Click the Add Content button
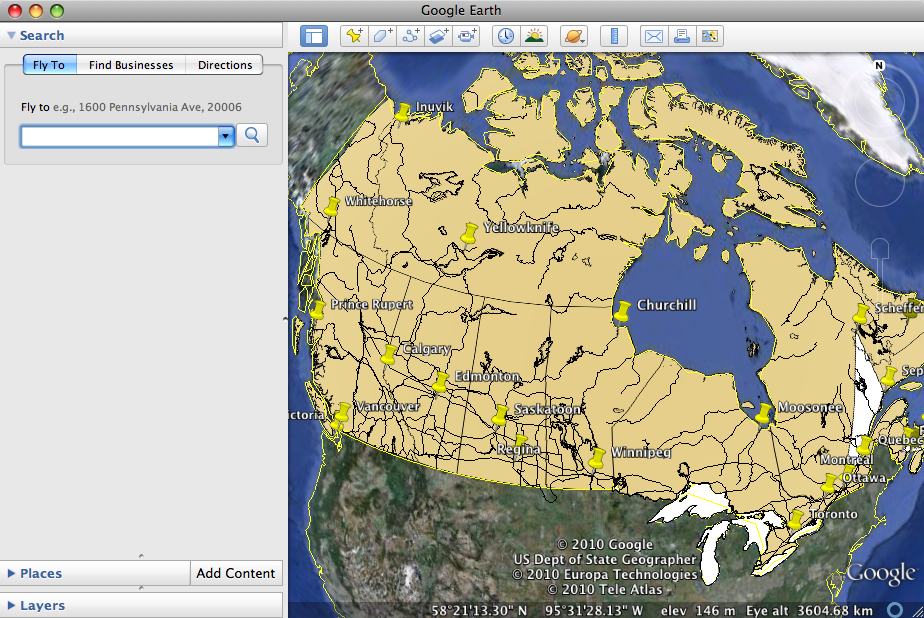924x618 pixels. pyautogui.click(x=236, y=573)
